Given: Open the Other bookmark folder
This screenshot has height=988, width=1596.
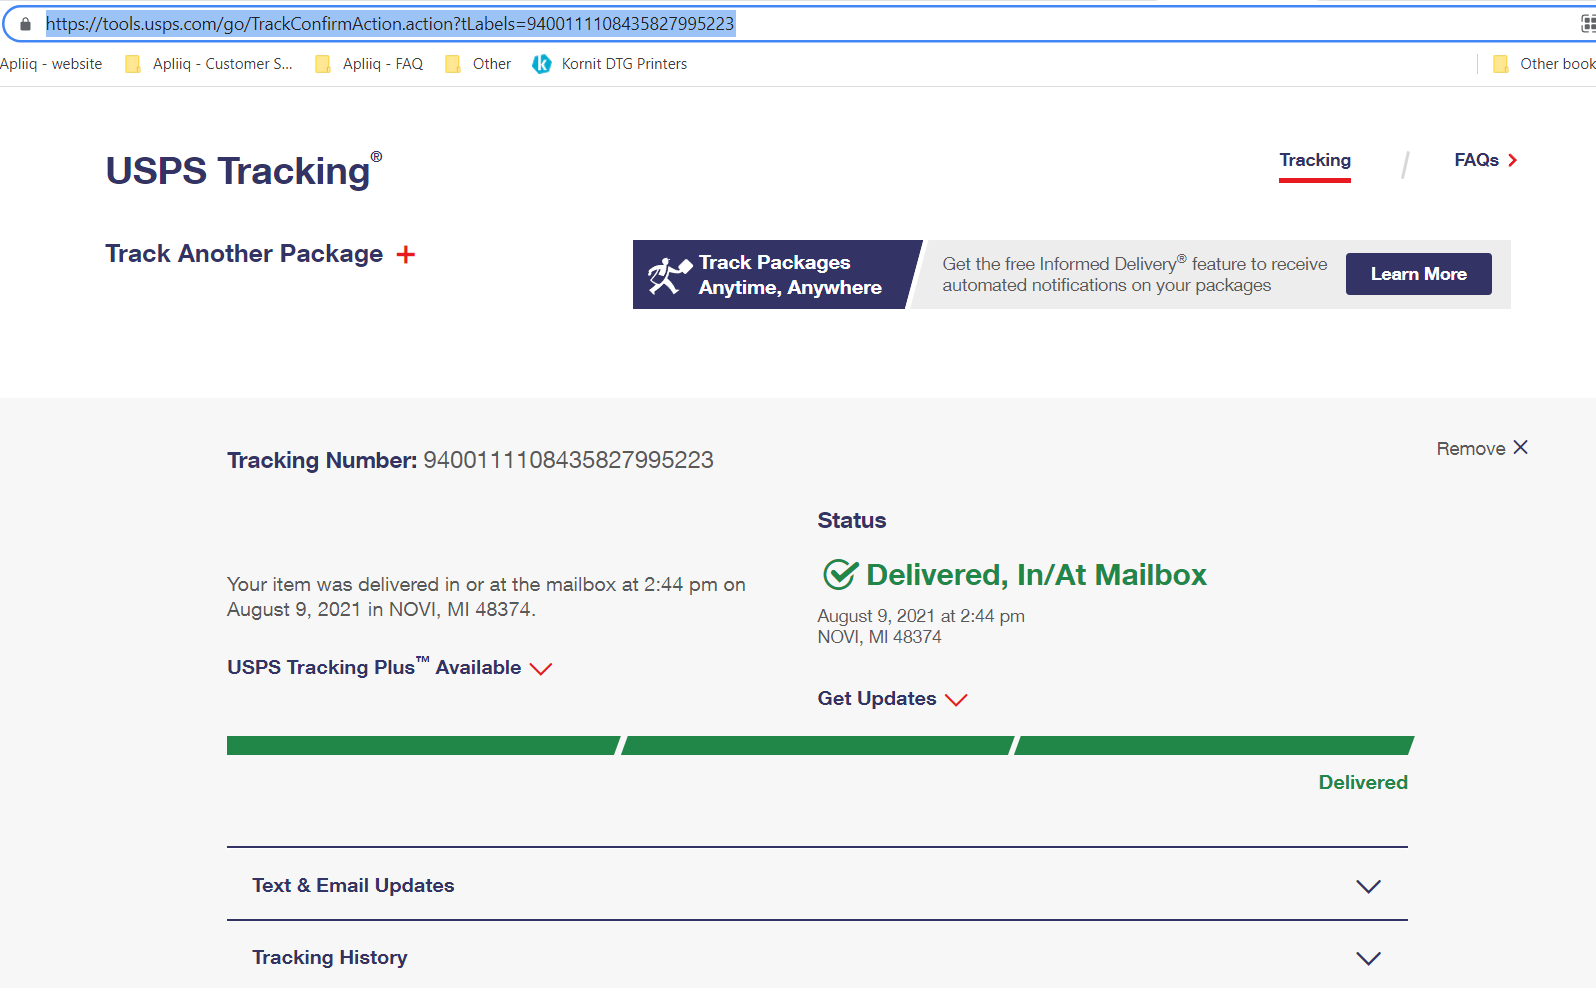Looking at the screenshot, I should (478, 64).
